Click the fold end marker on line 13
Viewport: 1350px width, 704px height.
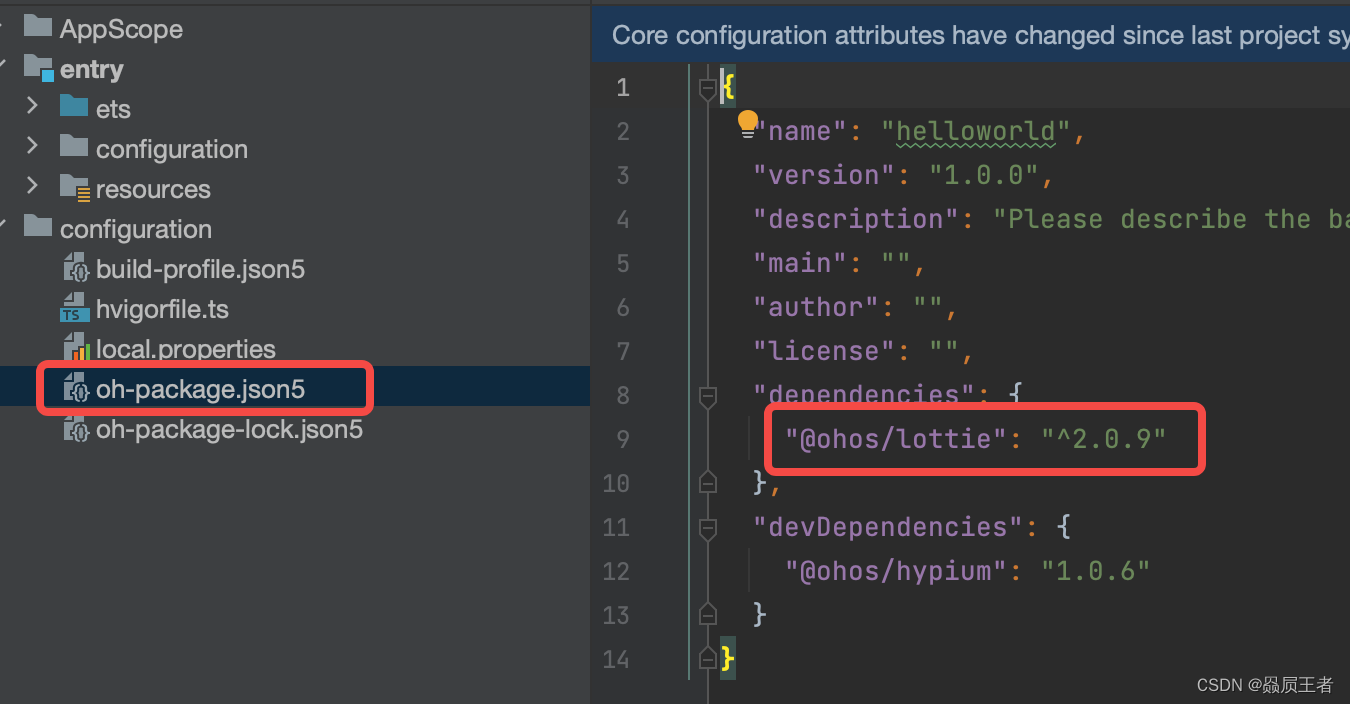point(708,614)
